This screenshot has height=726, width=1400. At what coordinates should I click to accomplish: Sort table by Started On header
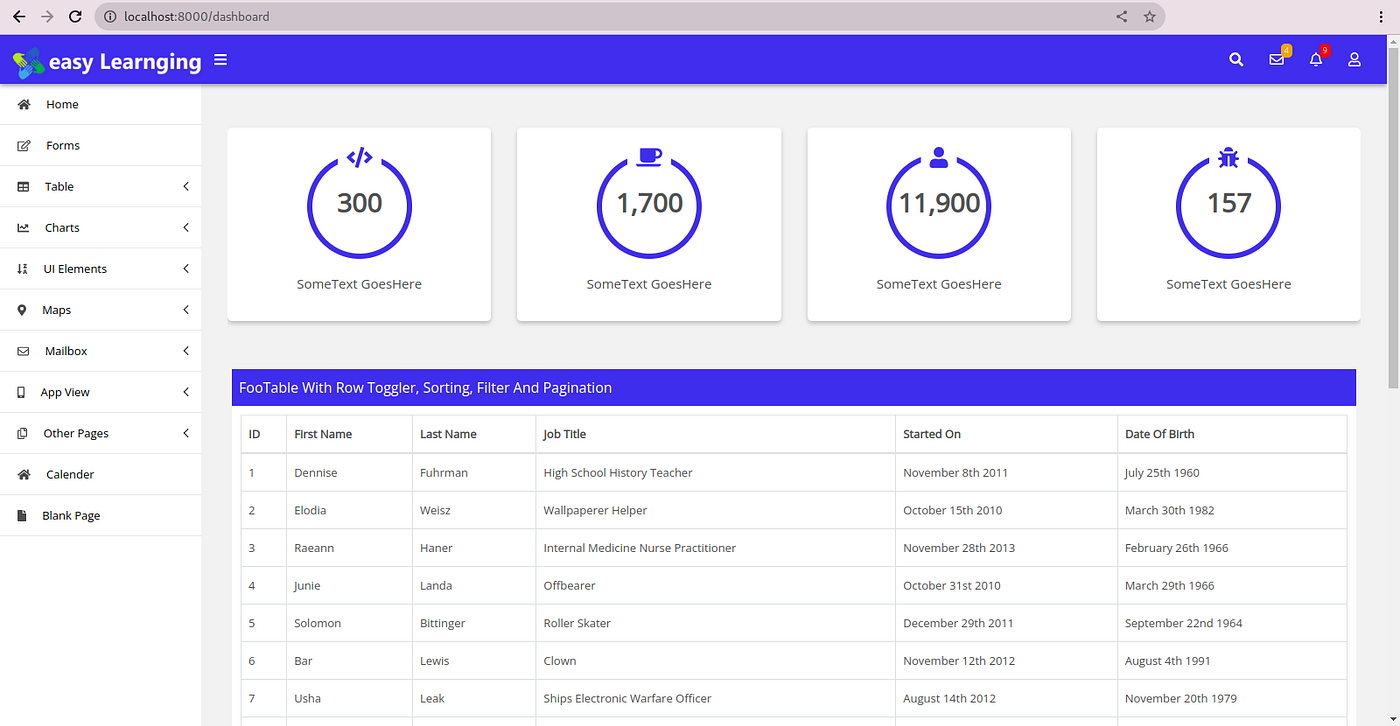point(1006,434)
